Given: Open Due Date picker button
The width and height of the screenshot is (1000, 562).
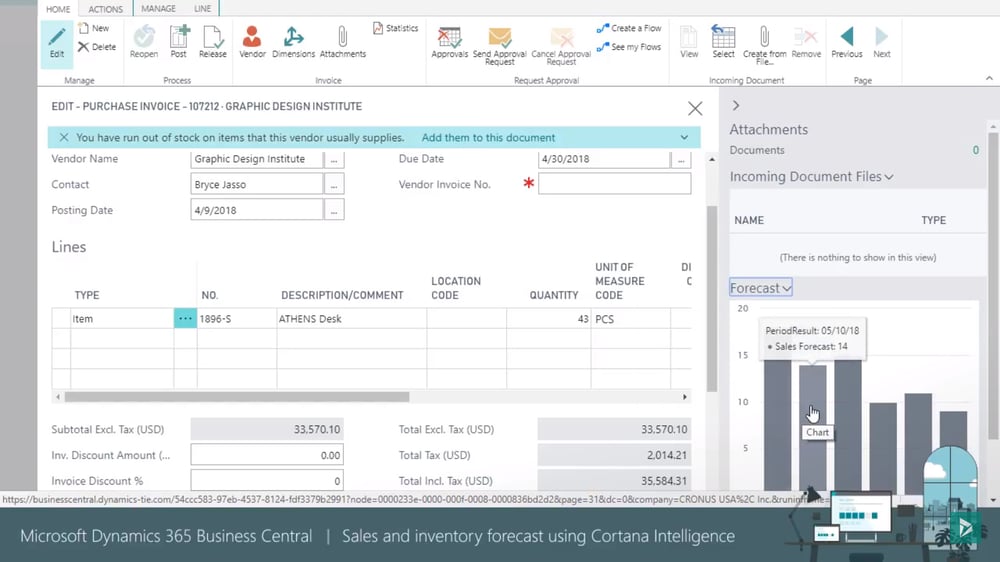Looking at the screenshot, I should pyautogui.click(x=681, y=159).
